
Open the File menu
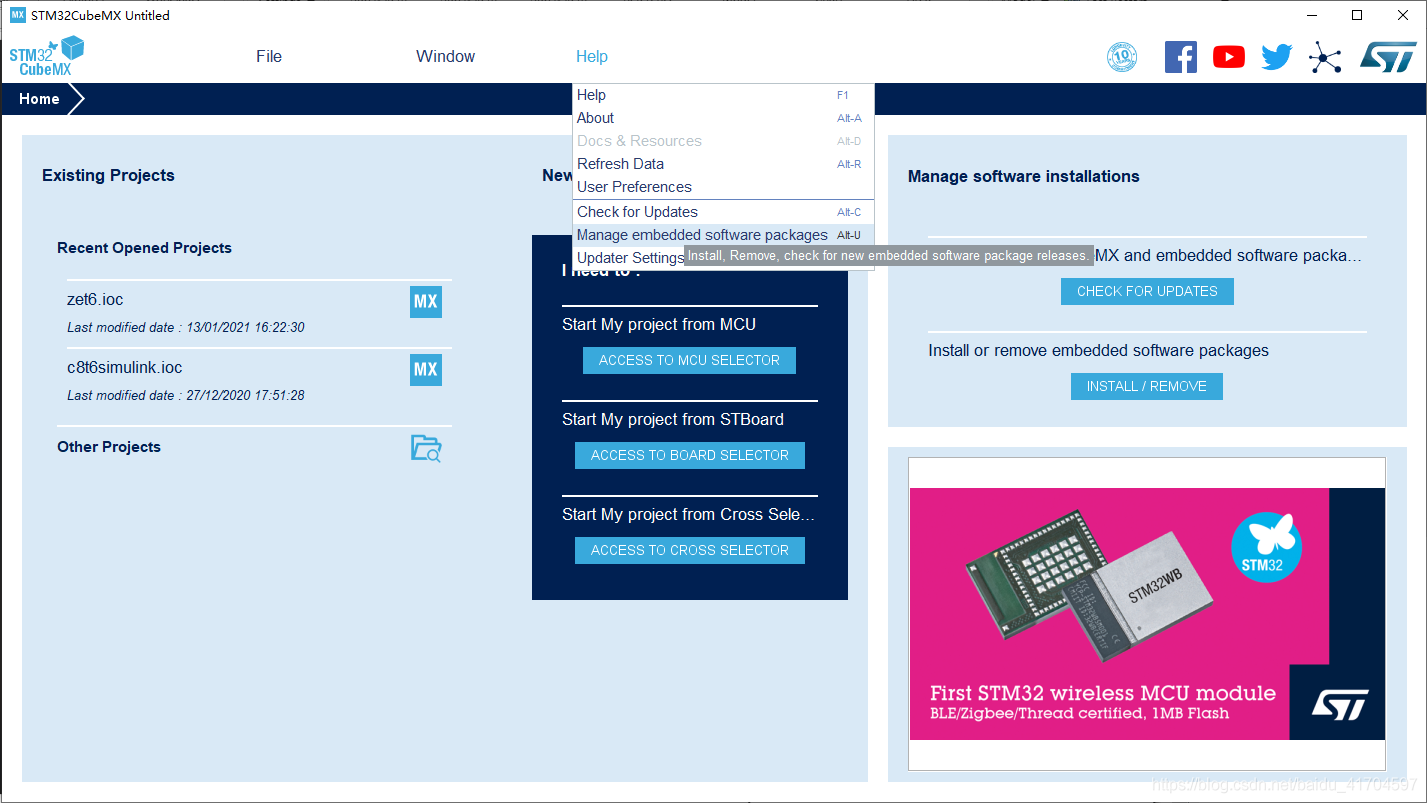point(269,57)
